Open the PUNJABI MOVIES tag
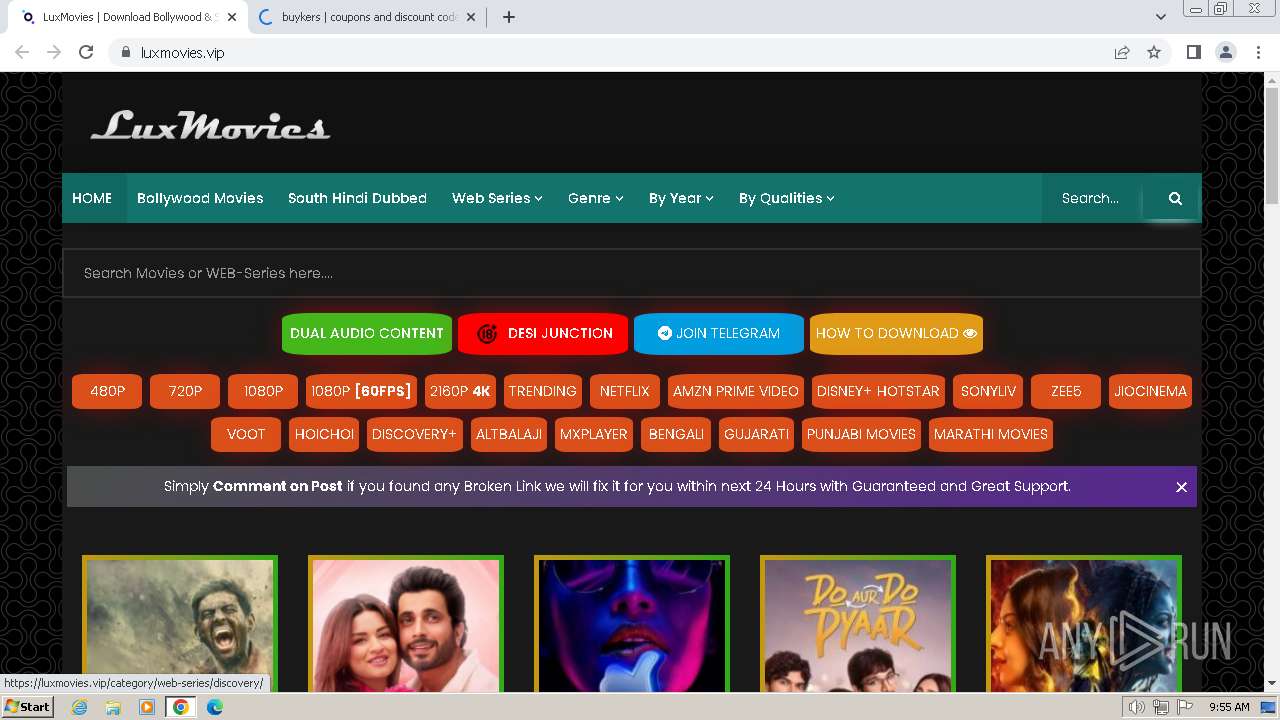 pyautogui.click(x=862, y=434)
